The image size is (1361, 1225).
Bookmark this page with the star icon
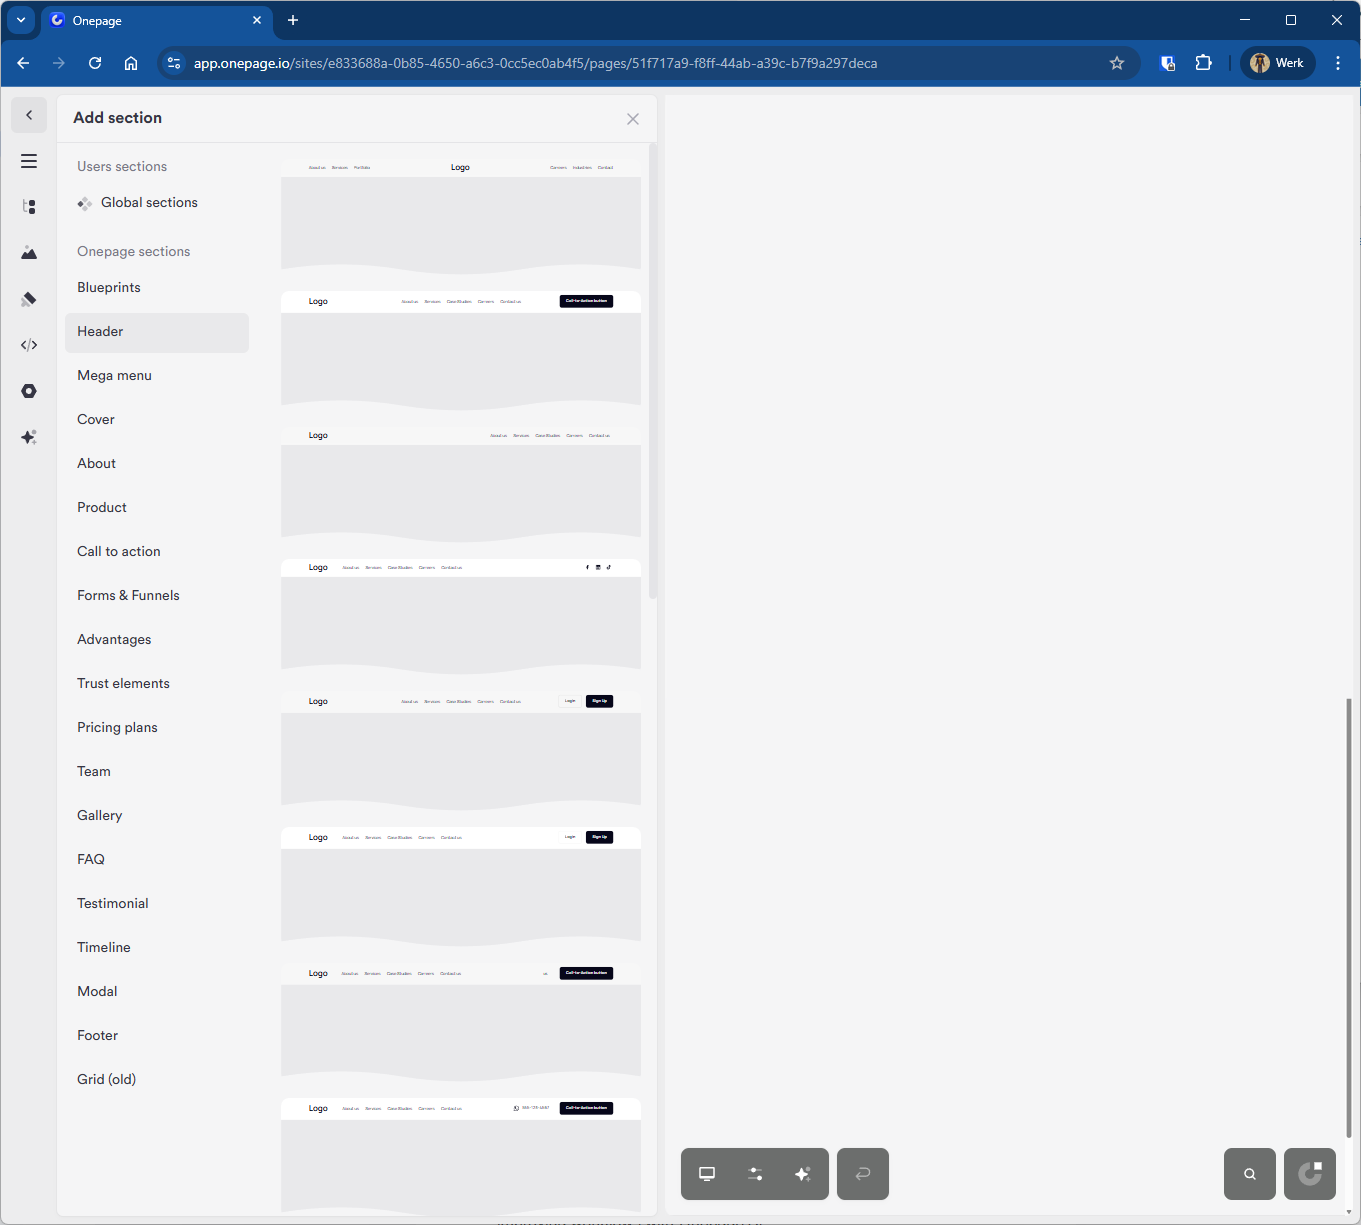1117,63
